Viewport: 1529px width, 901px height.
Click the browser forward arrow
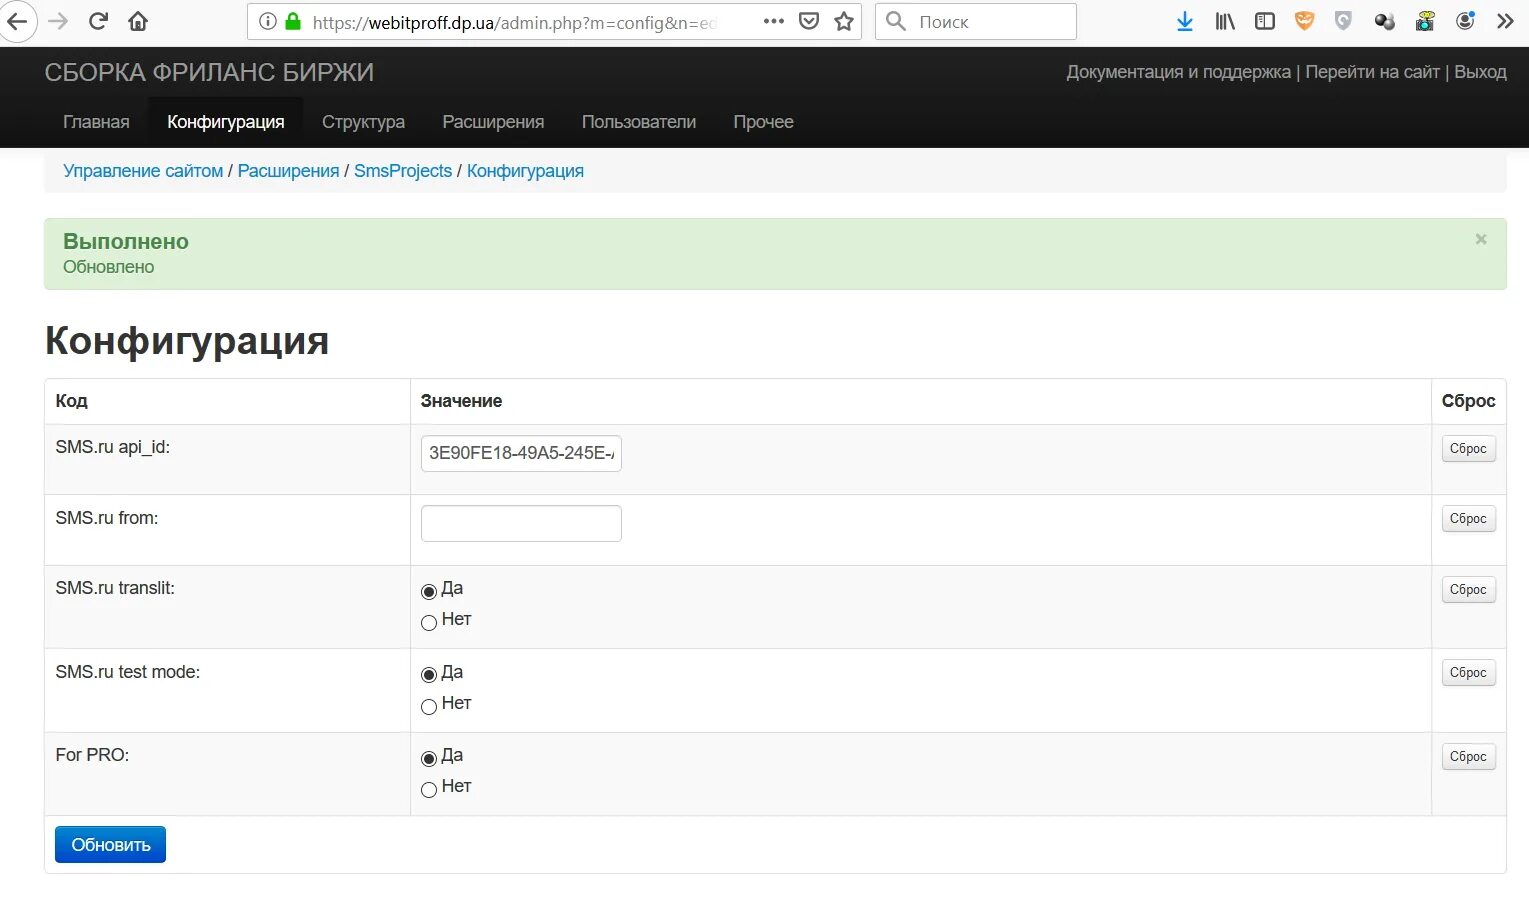[x=58, y=21]
